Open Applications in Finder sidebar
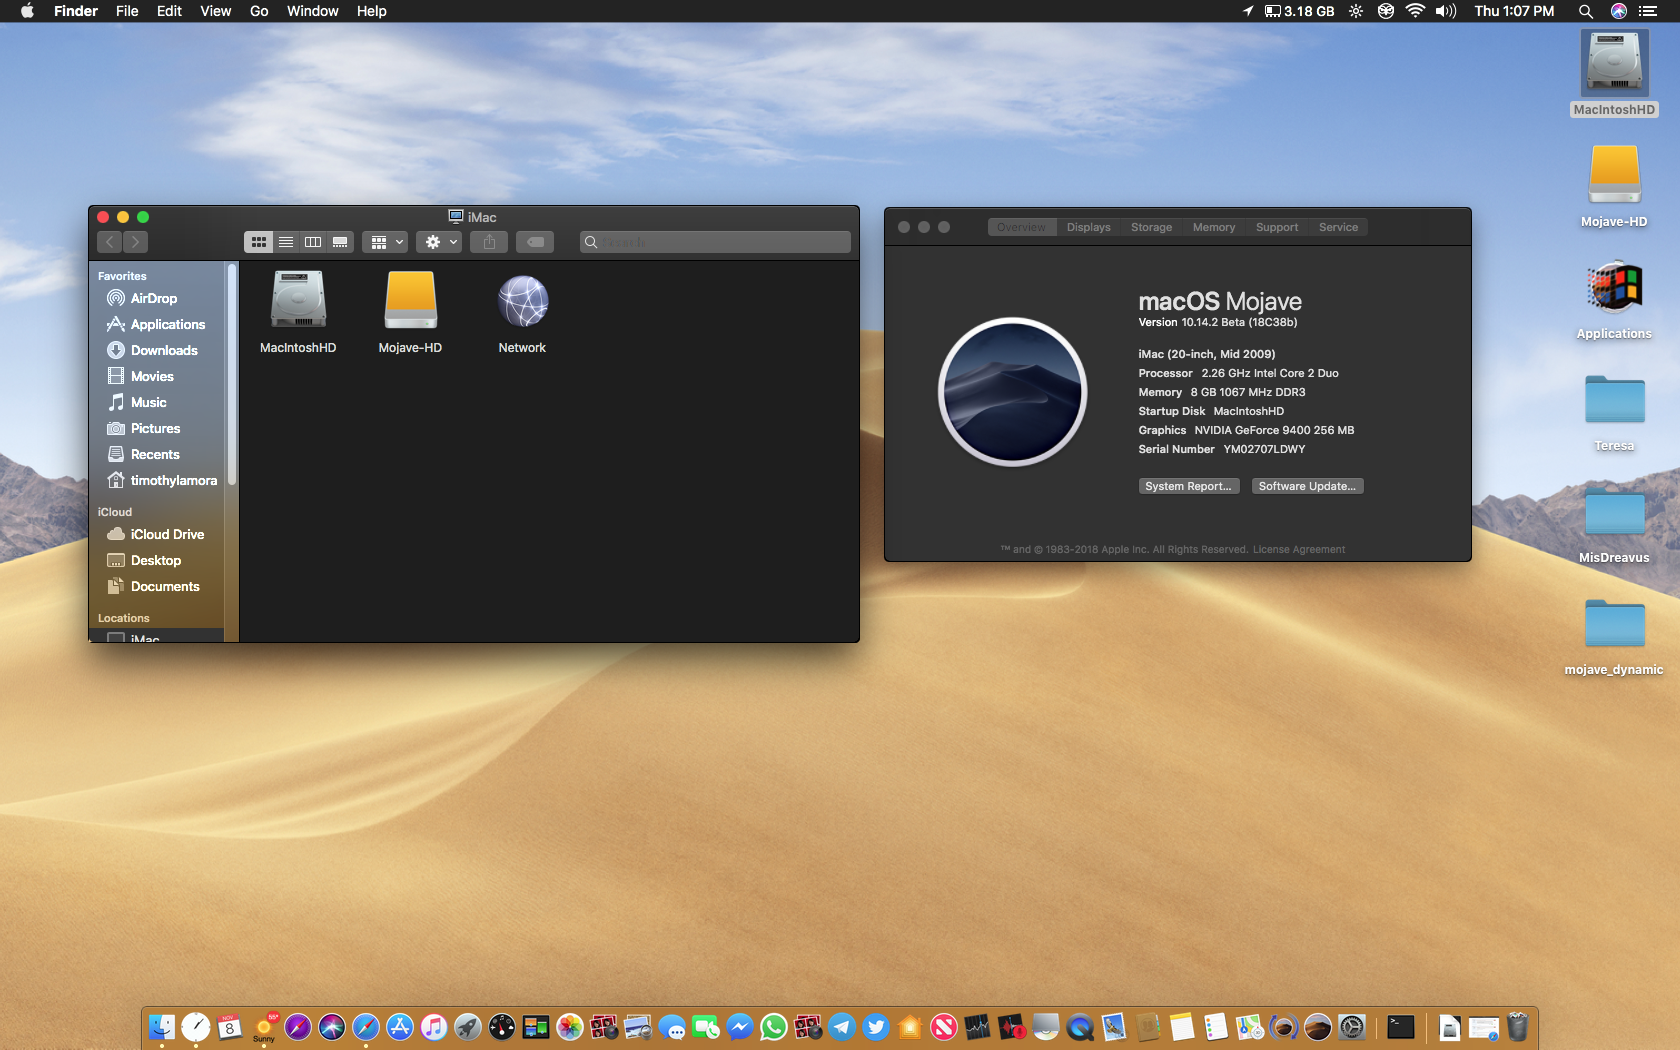This screenshot has height=1050, width=1680. pyautogui.click(x=155, y=324)
